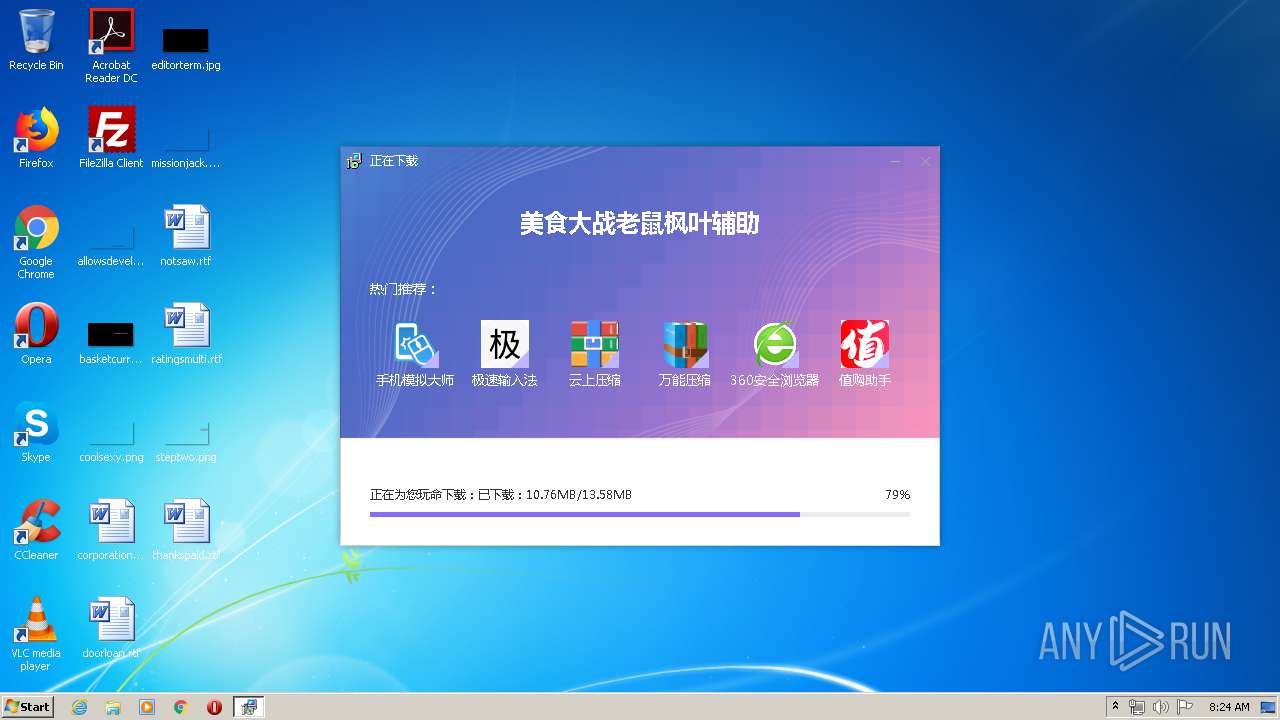Screen dimensions: 1280x720
Task: Open the volume control in tray
Action: (x=1161, y=707)
